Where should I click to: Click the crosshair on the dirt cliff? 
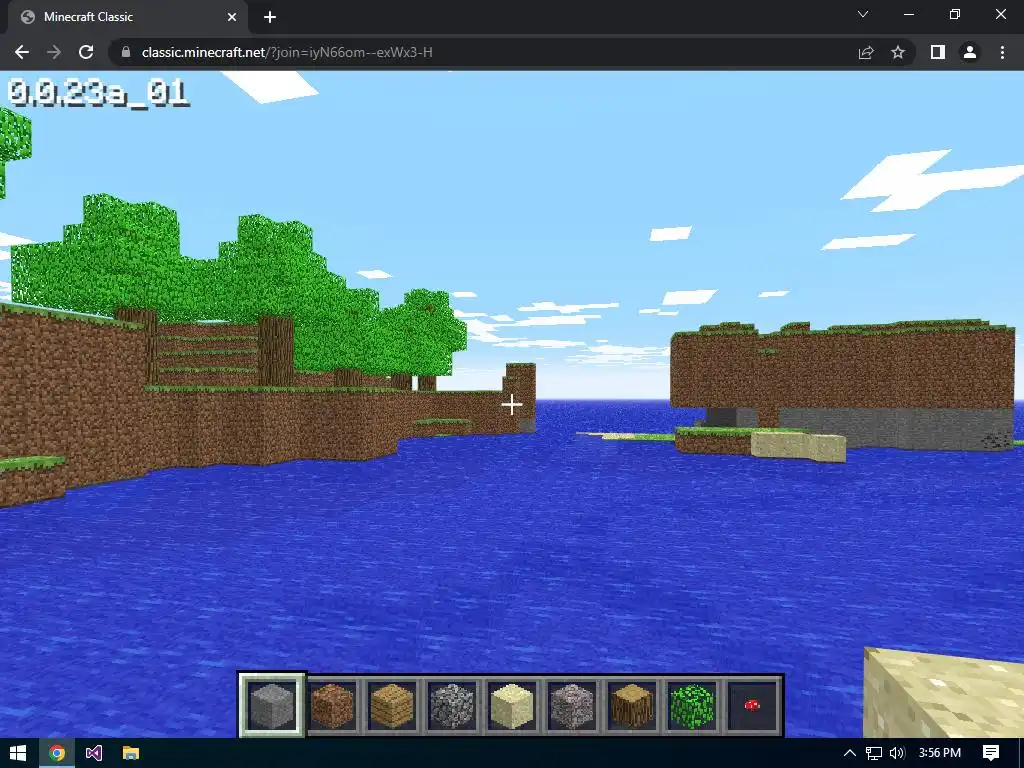(511, 404)
